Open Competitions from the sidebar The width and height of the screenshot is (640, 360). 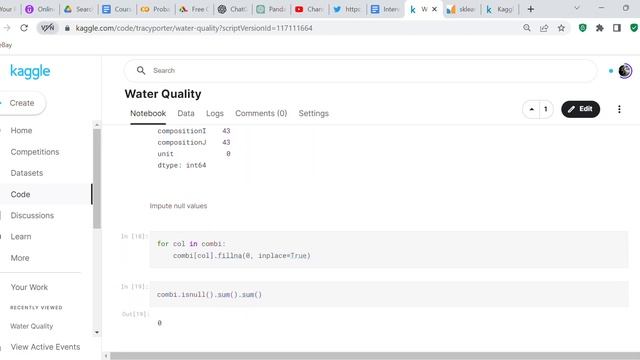(35, 152)
